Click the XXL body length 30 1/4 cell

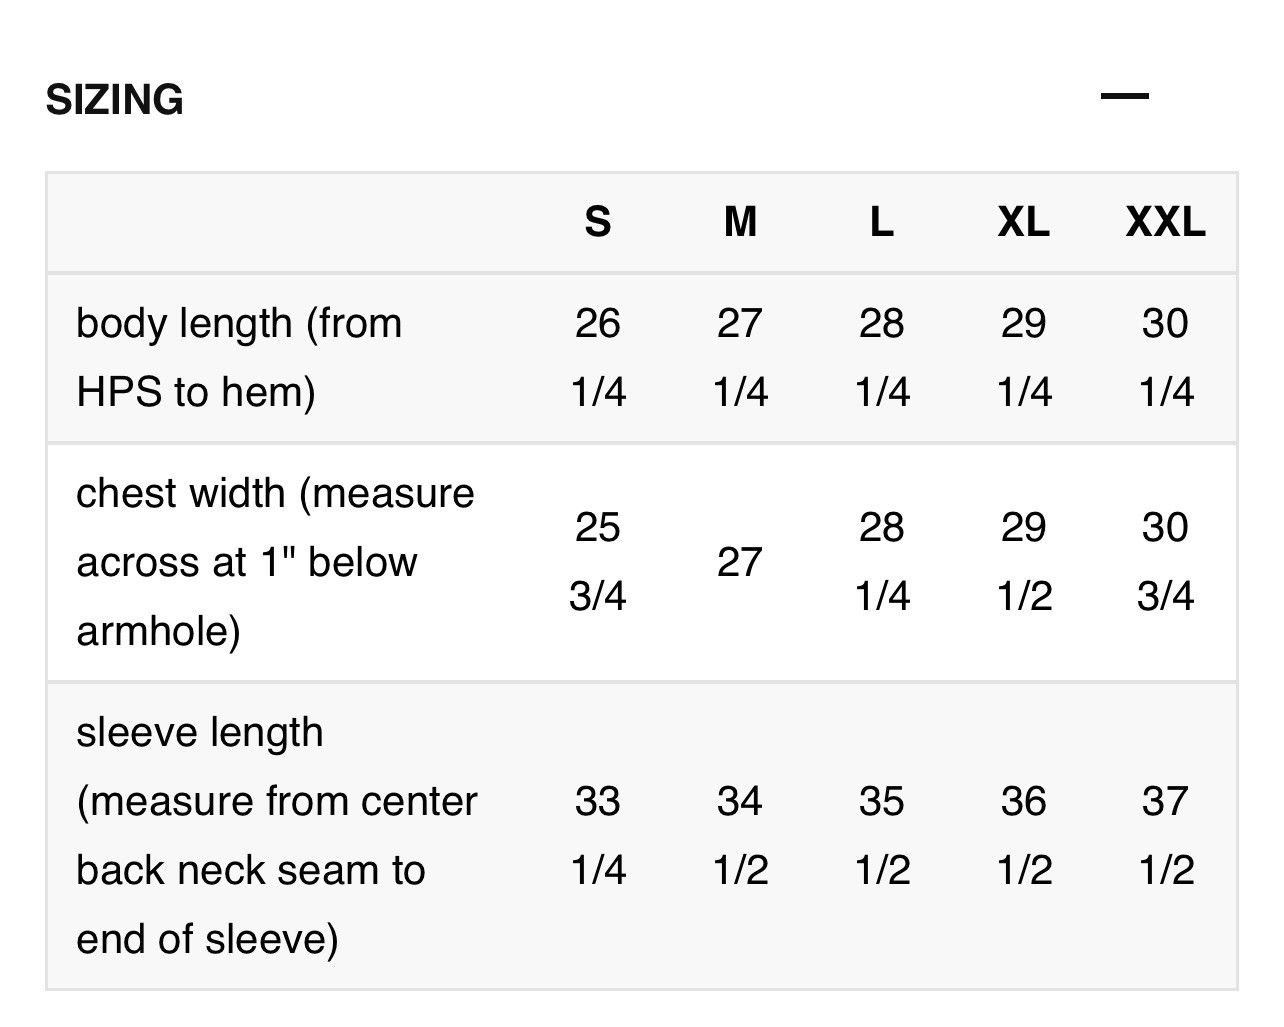pyautogui.click(x=1166, y=357)
